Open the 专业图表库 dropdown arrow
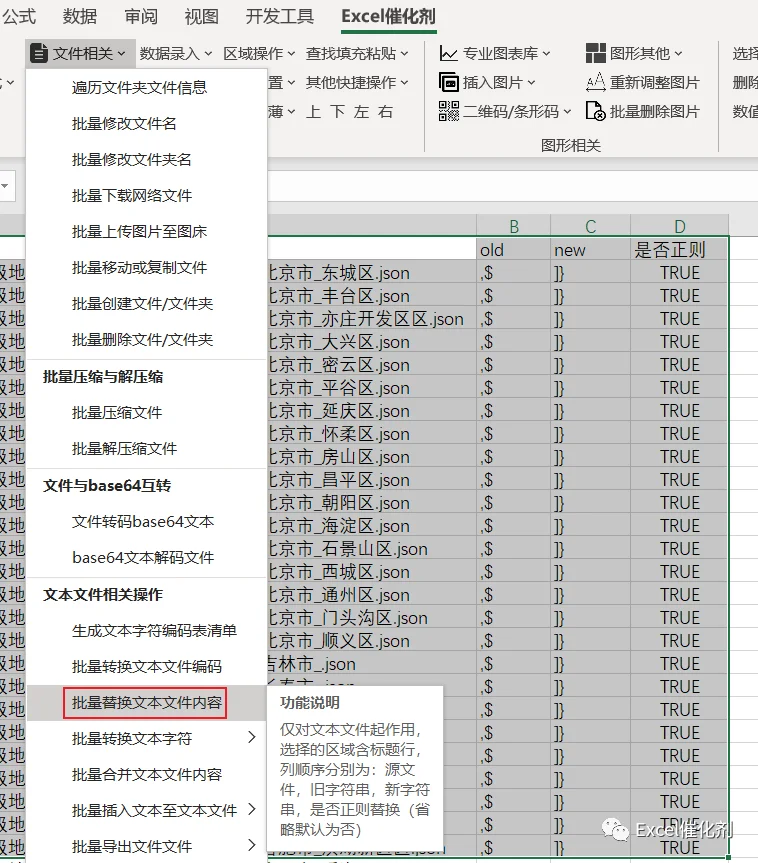The height and width of the screenshot is (863, 758). pyautogui.click(x=547, y=54)
